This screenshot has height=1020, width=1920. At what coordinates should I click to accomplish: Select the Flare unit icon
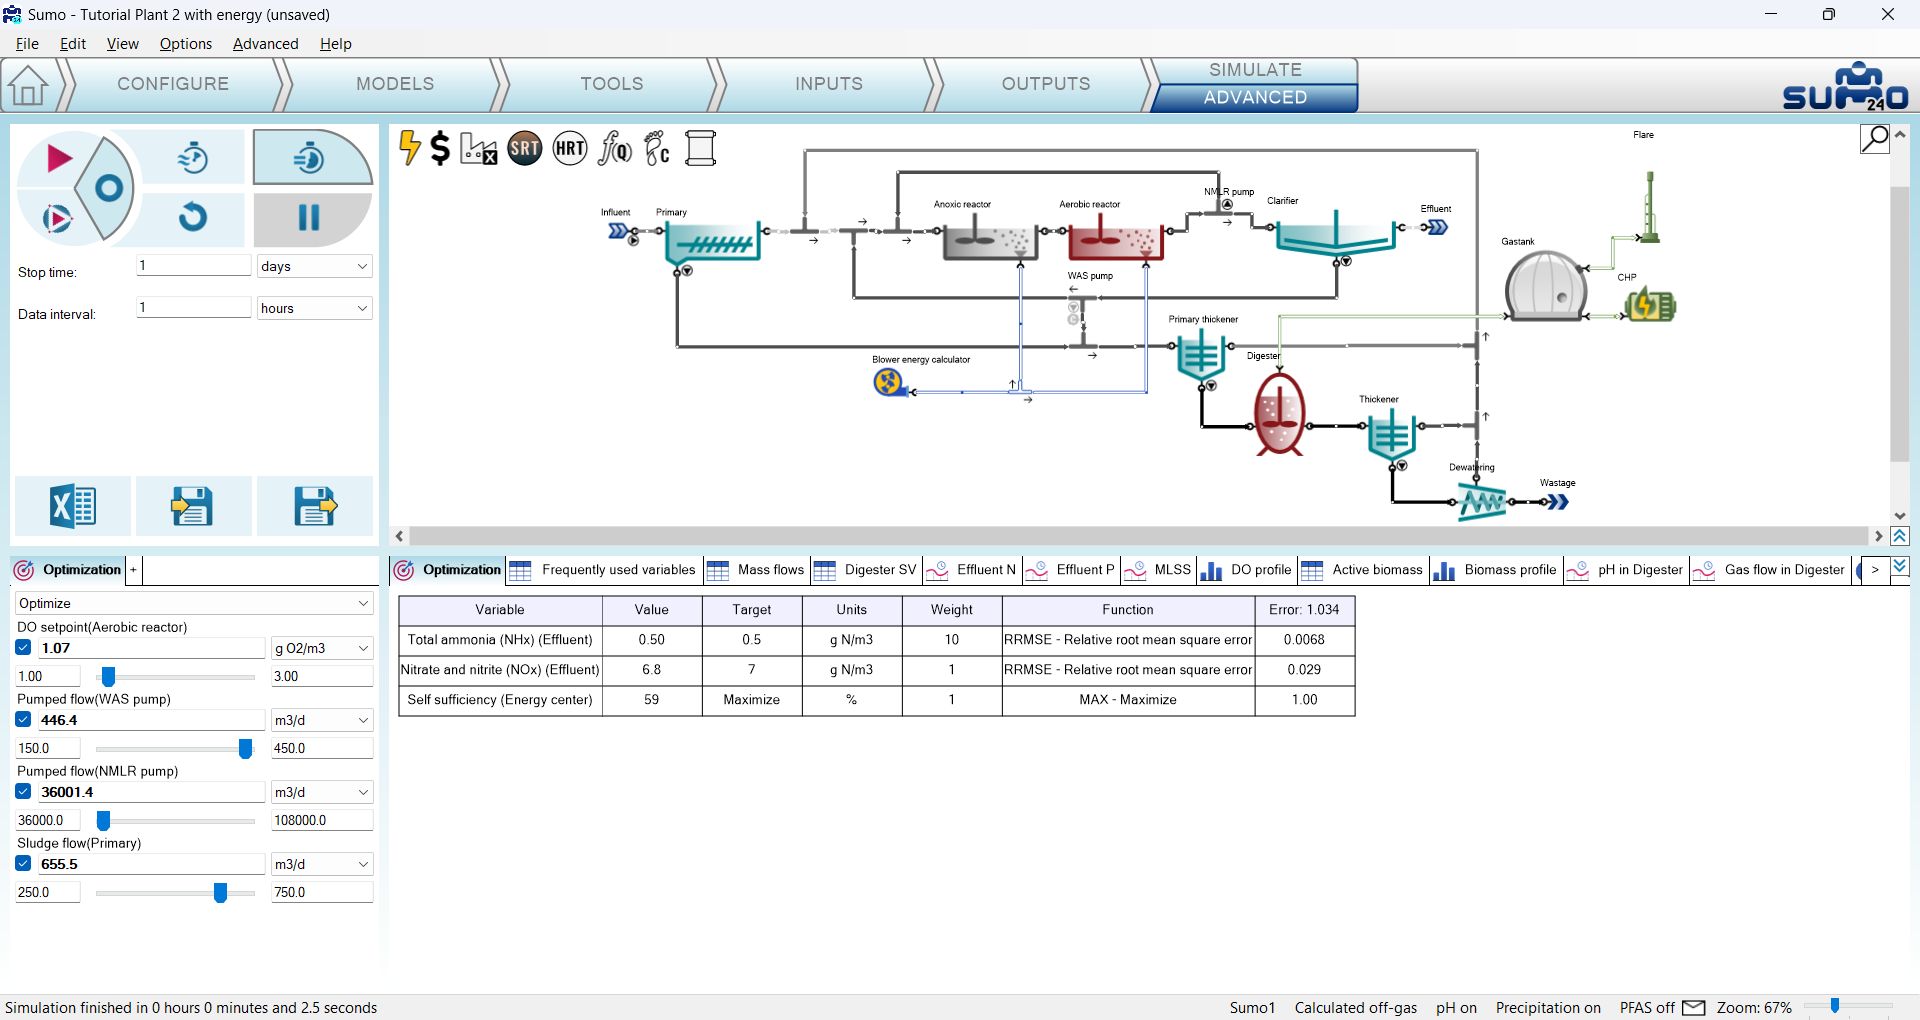(1650, 207)
